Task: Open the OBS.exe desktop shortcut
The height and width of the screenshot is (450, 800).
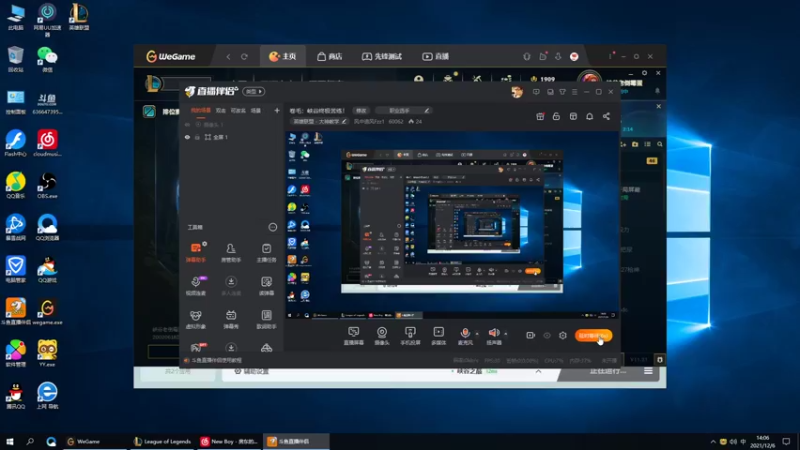Action: (x=47, y=186)
